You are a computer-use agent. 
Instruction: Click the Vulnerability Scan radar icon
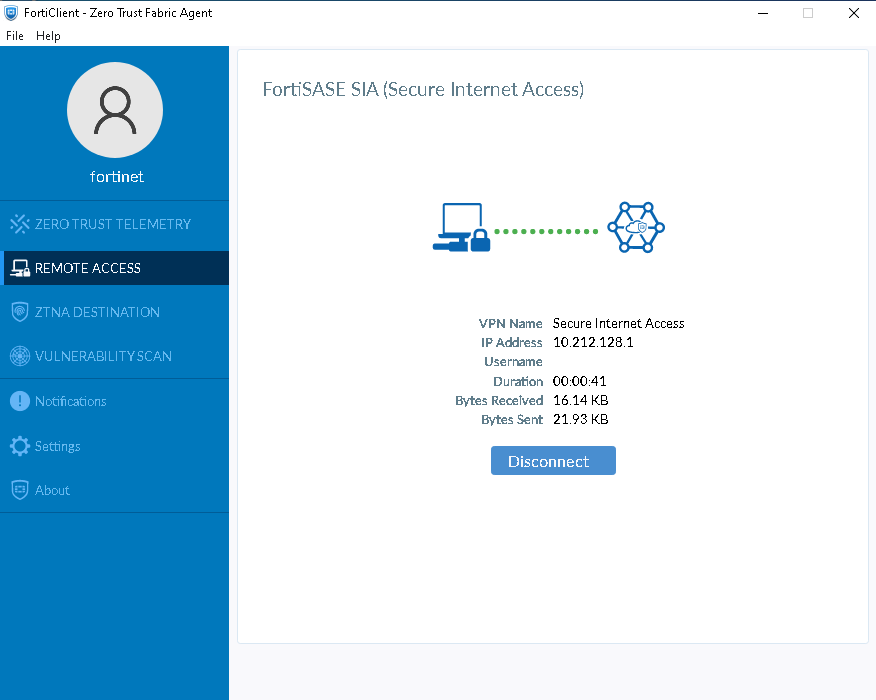click(20, 356)
